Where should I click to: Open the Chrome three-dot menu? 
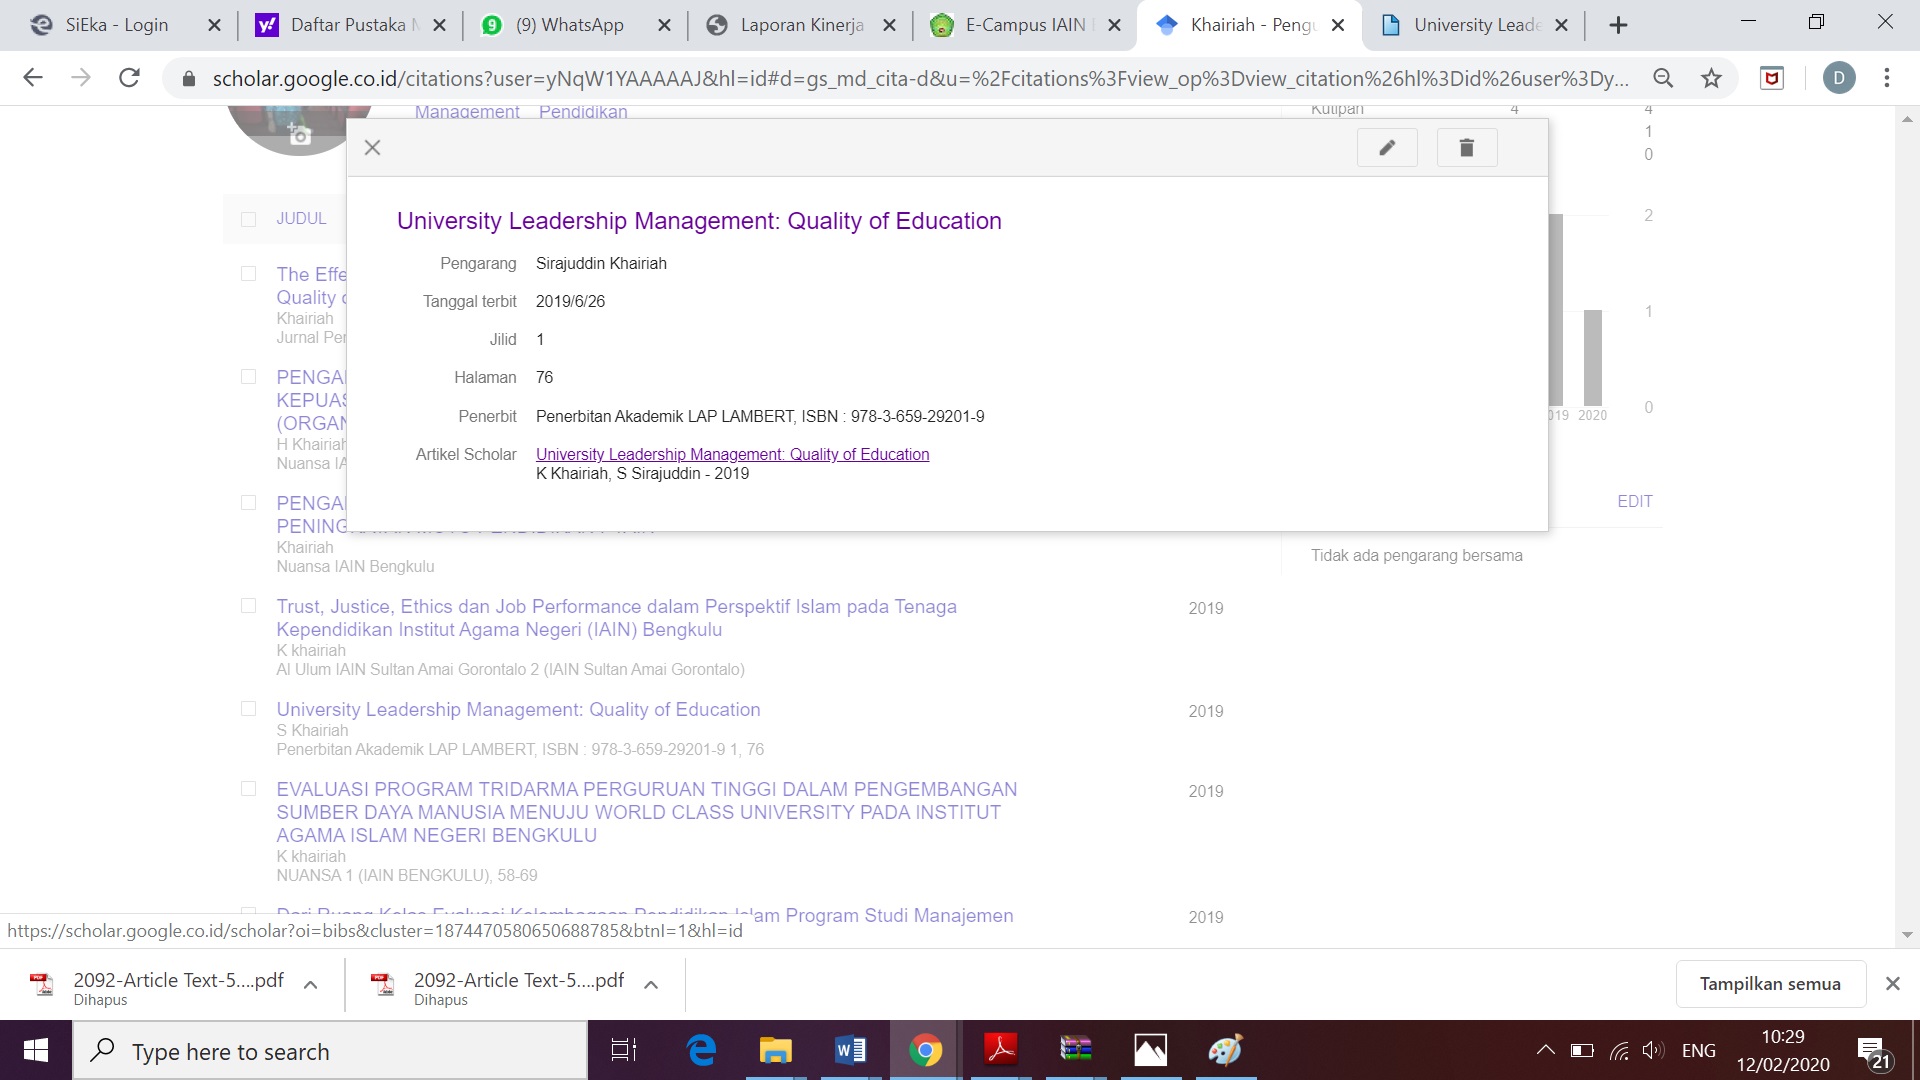pyautogui.click(x=1887, y=78)
